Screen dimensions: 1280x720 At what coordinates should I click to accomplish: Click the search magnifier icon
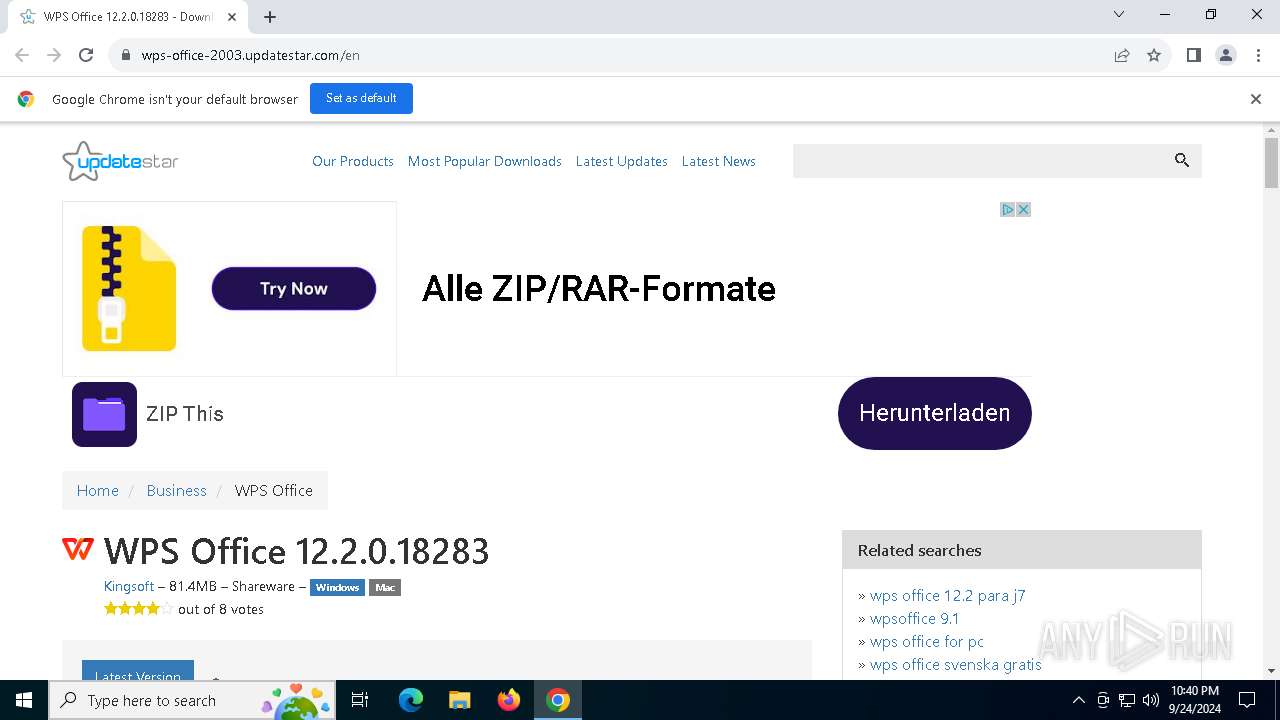(1182, 160)
